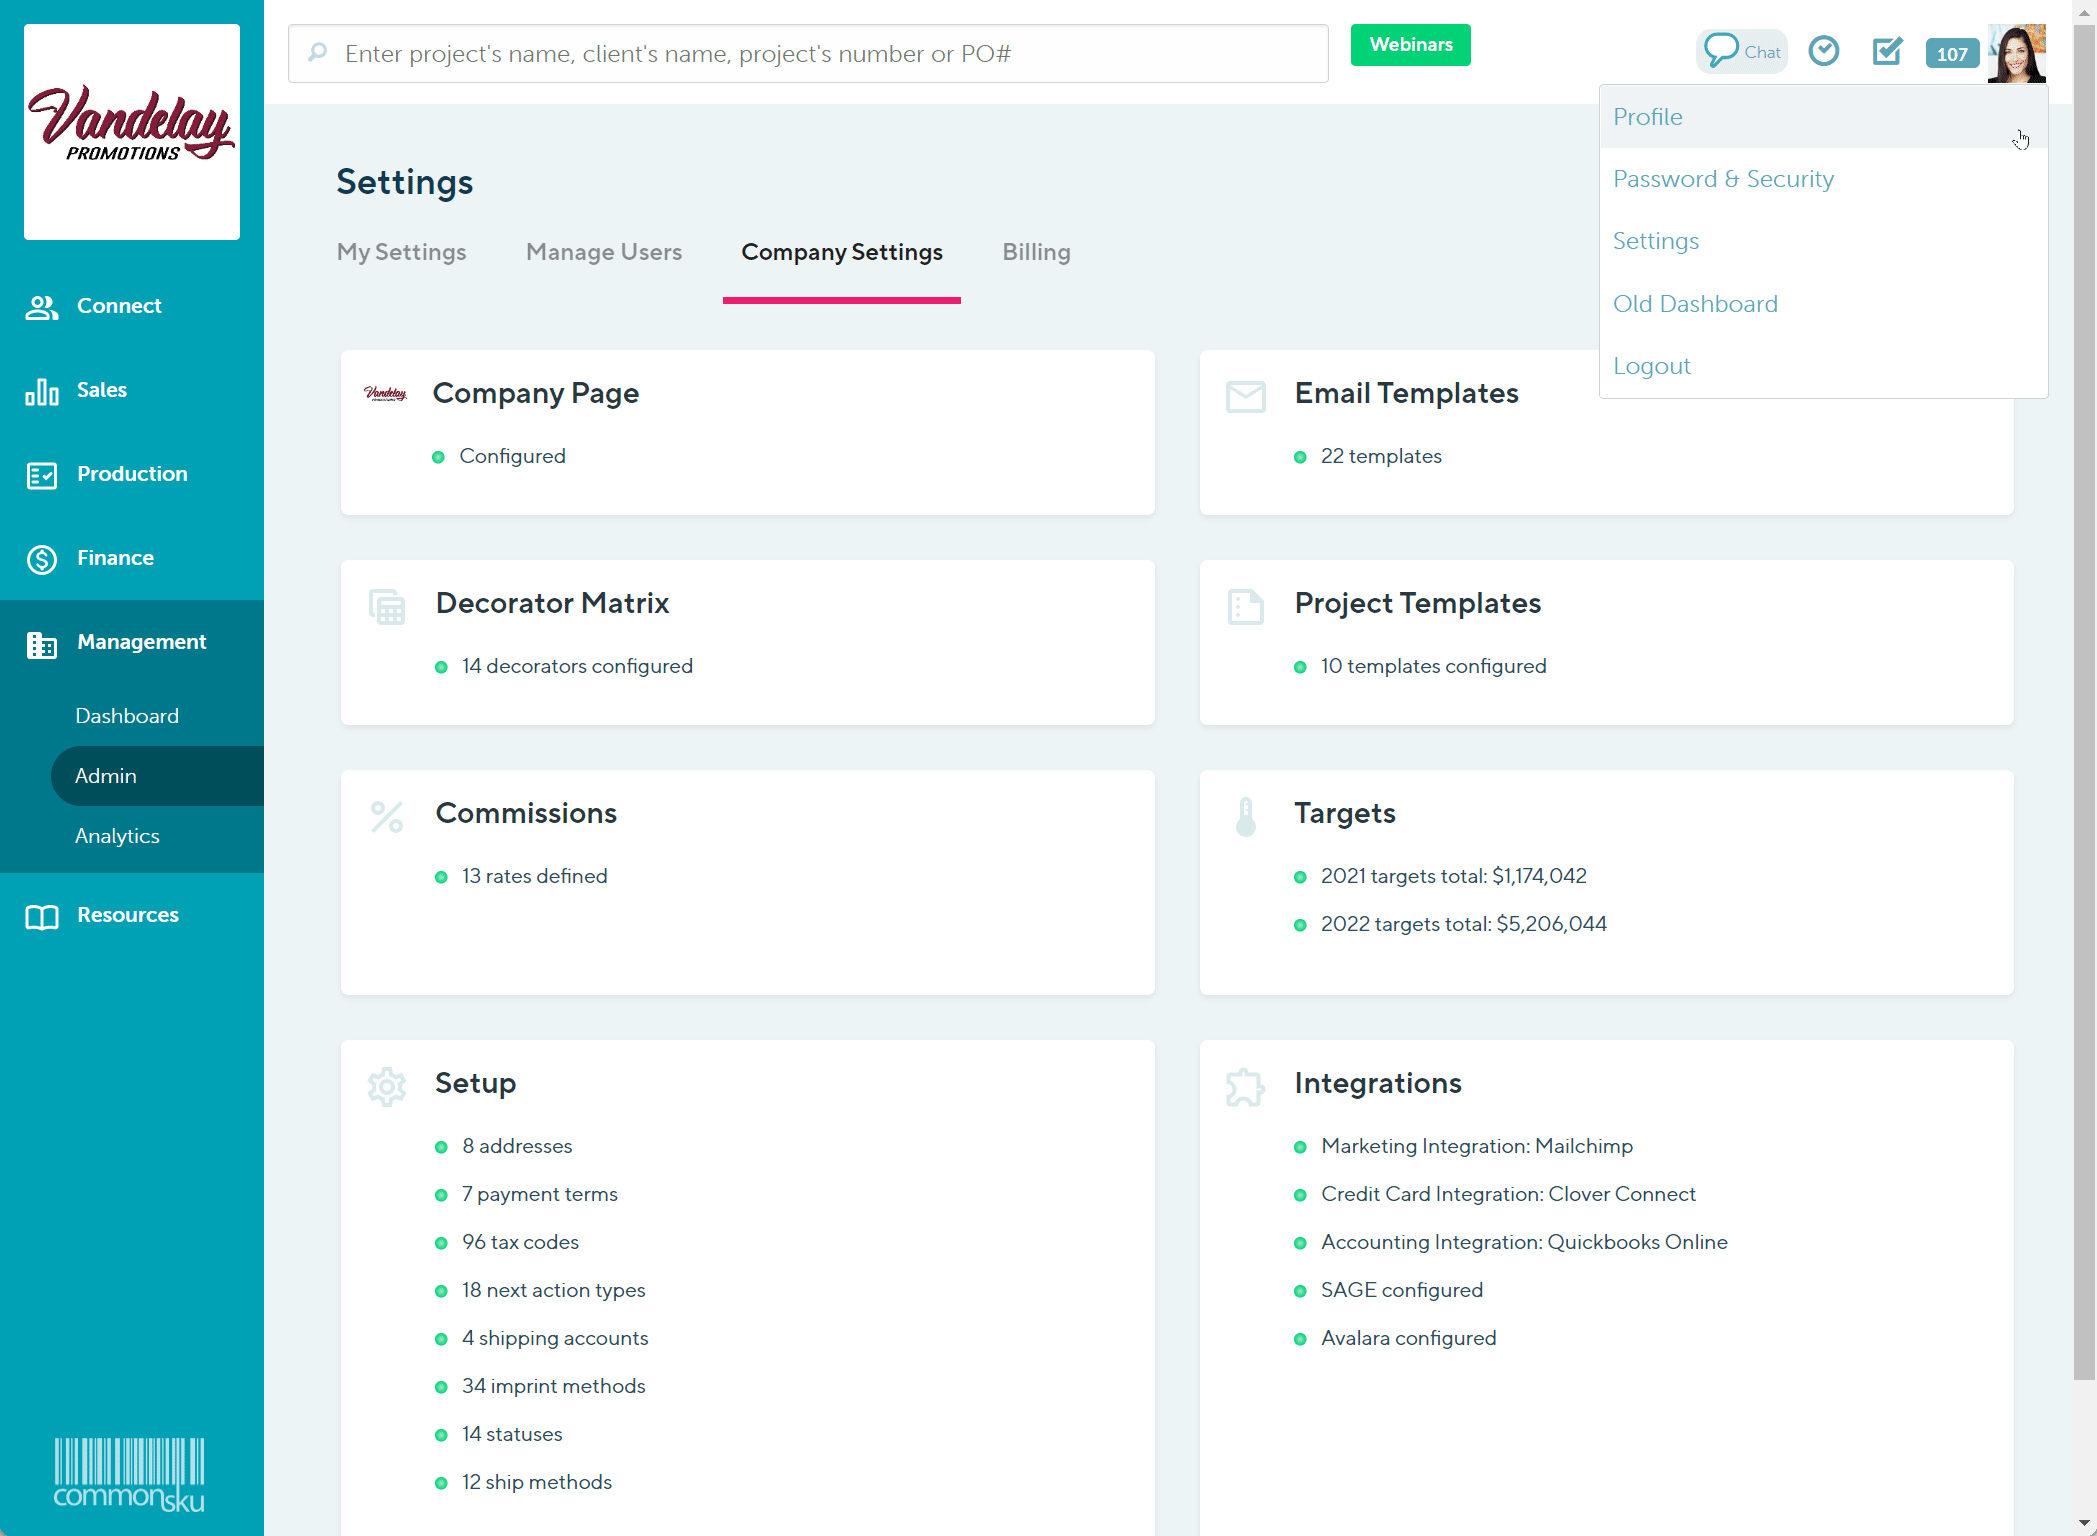Click the Sales bar chart icon

42,391
